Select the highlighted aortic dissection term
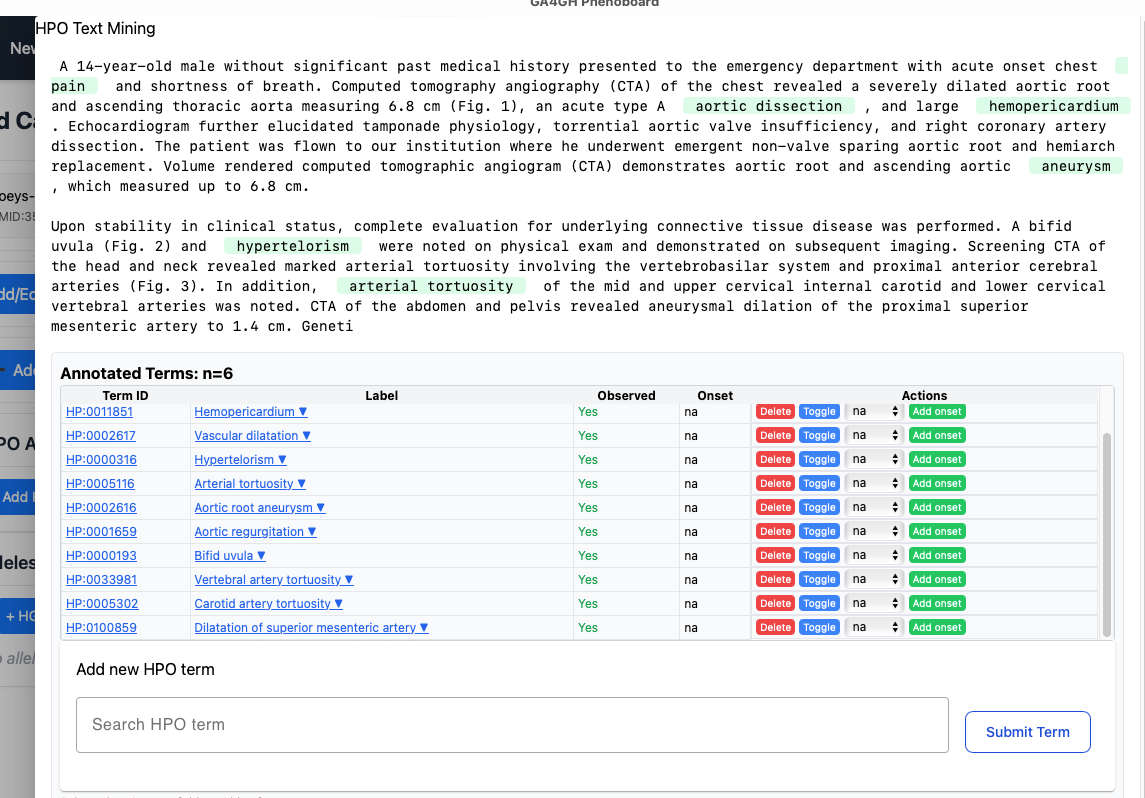Image resolution: width=1145 pixels, height=798 pixels. tap(771, 105)
